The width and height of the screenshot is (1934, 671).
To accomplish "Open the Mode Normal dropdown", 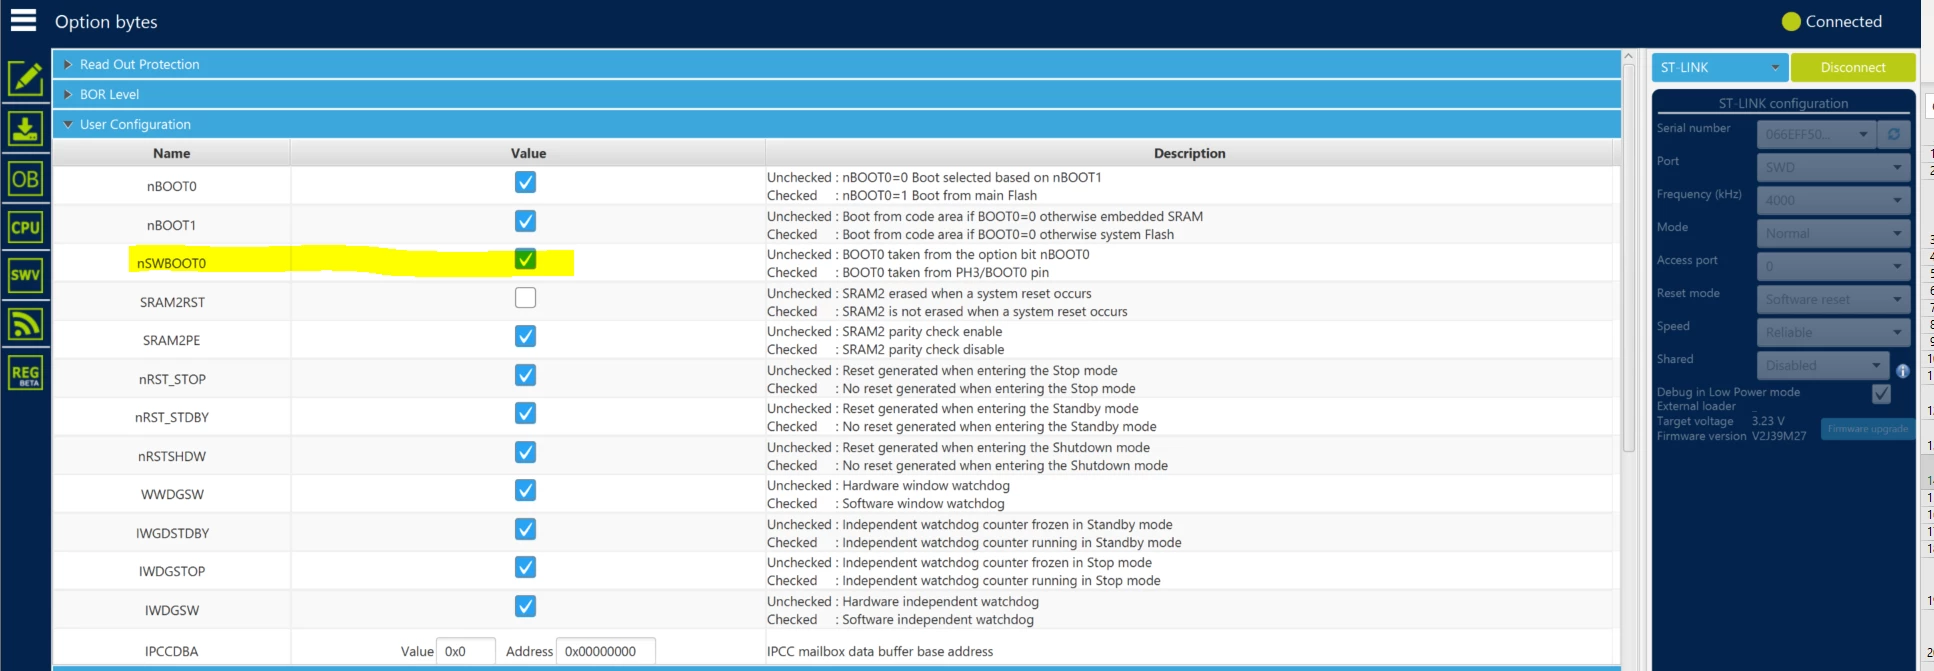I will point(1833,233).
